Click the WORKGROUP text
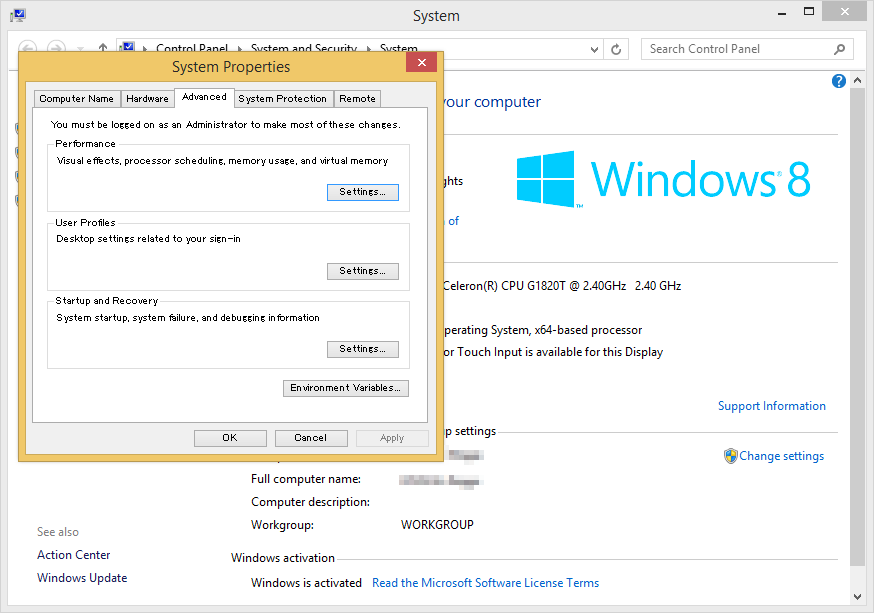This screenshot has width=874, height=613. coord(437,525)
